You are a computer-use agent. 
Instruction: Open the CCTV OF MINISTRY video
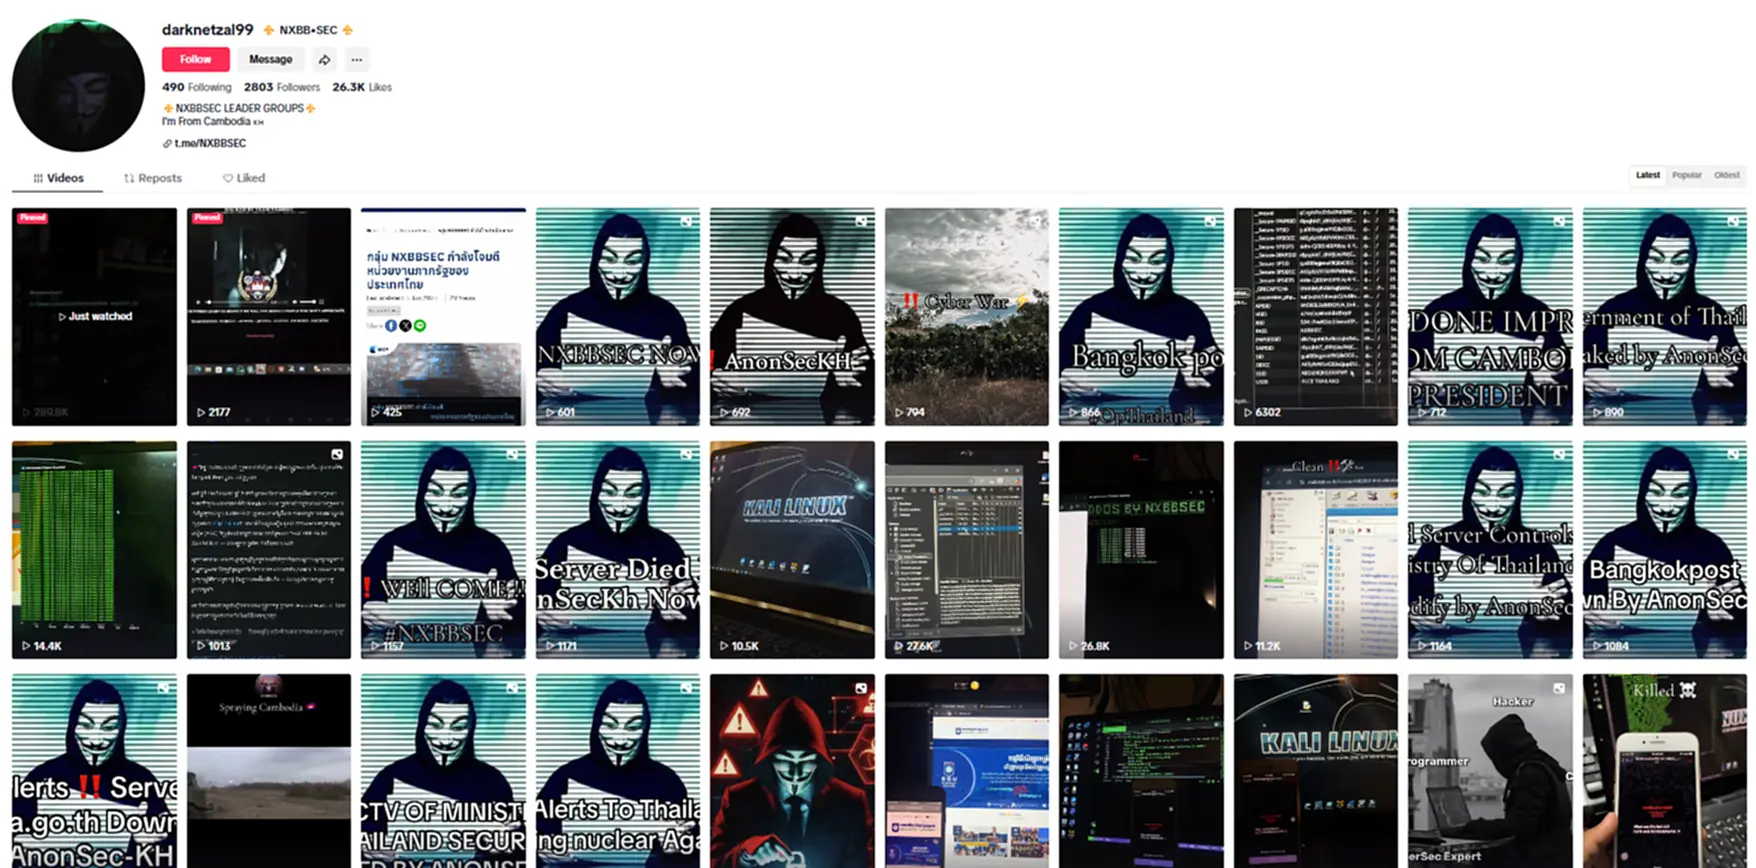pos(443,771)
